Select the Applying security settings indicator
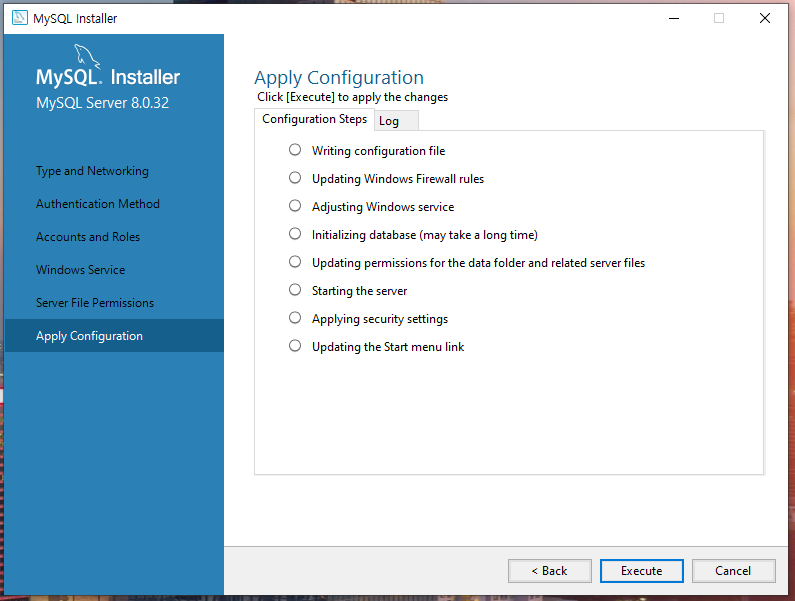The image size is (795, 601). click(295, 317)
